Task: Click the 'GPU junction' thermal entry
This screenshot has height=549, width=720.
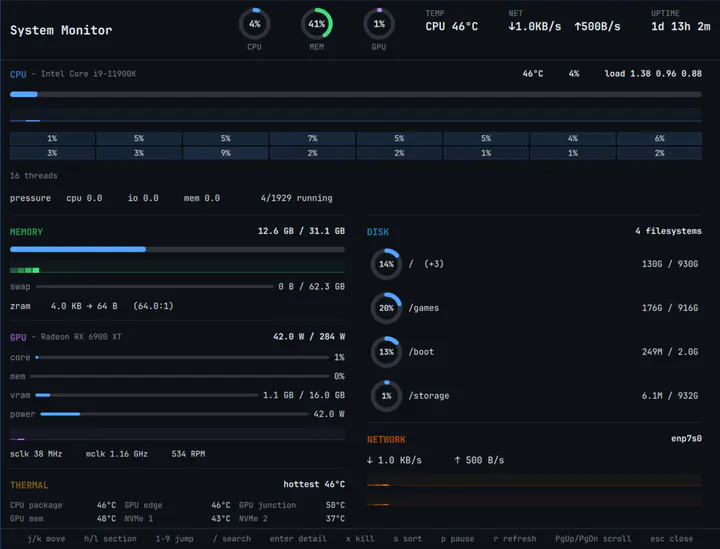Action: point(267,505)
